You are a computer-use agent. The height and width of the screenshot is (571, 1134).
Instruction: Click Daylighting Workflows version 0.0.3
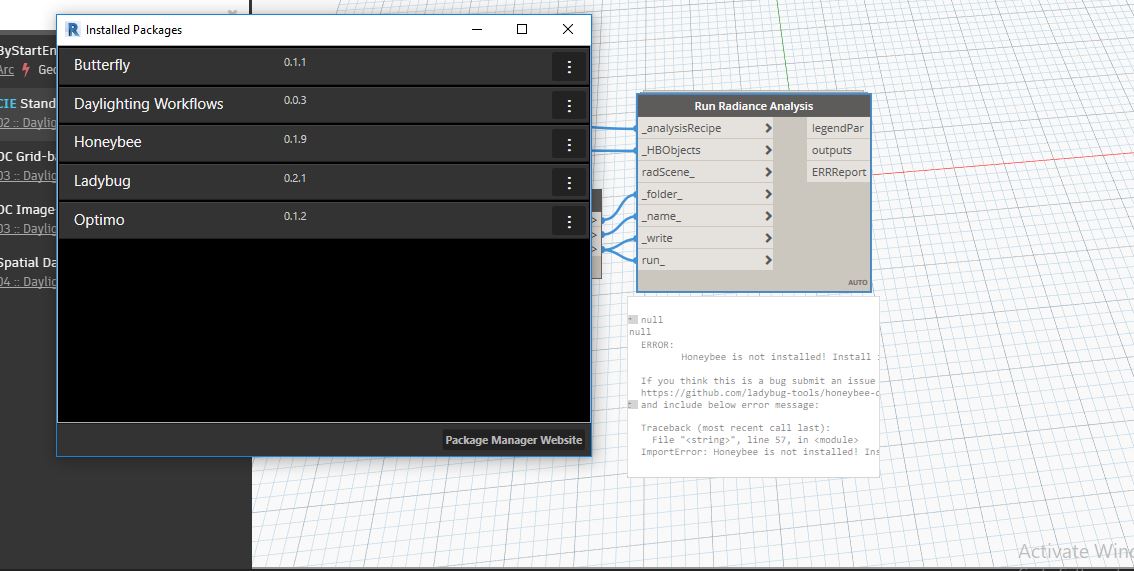click(x=295, y=100)
